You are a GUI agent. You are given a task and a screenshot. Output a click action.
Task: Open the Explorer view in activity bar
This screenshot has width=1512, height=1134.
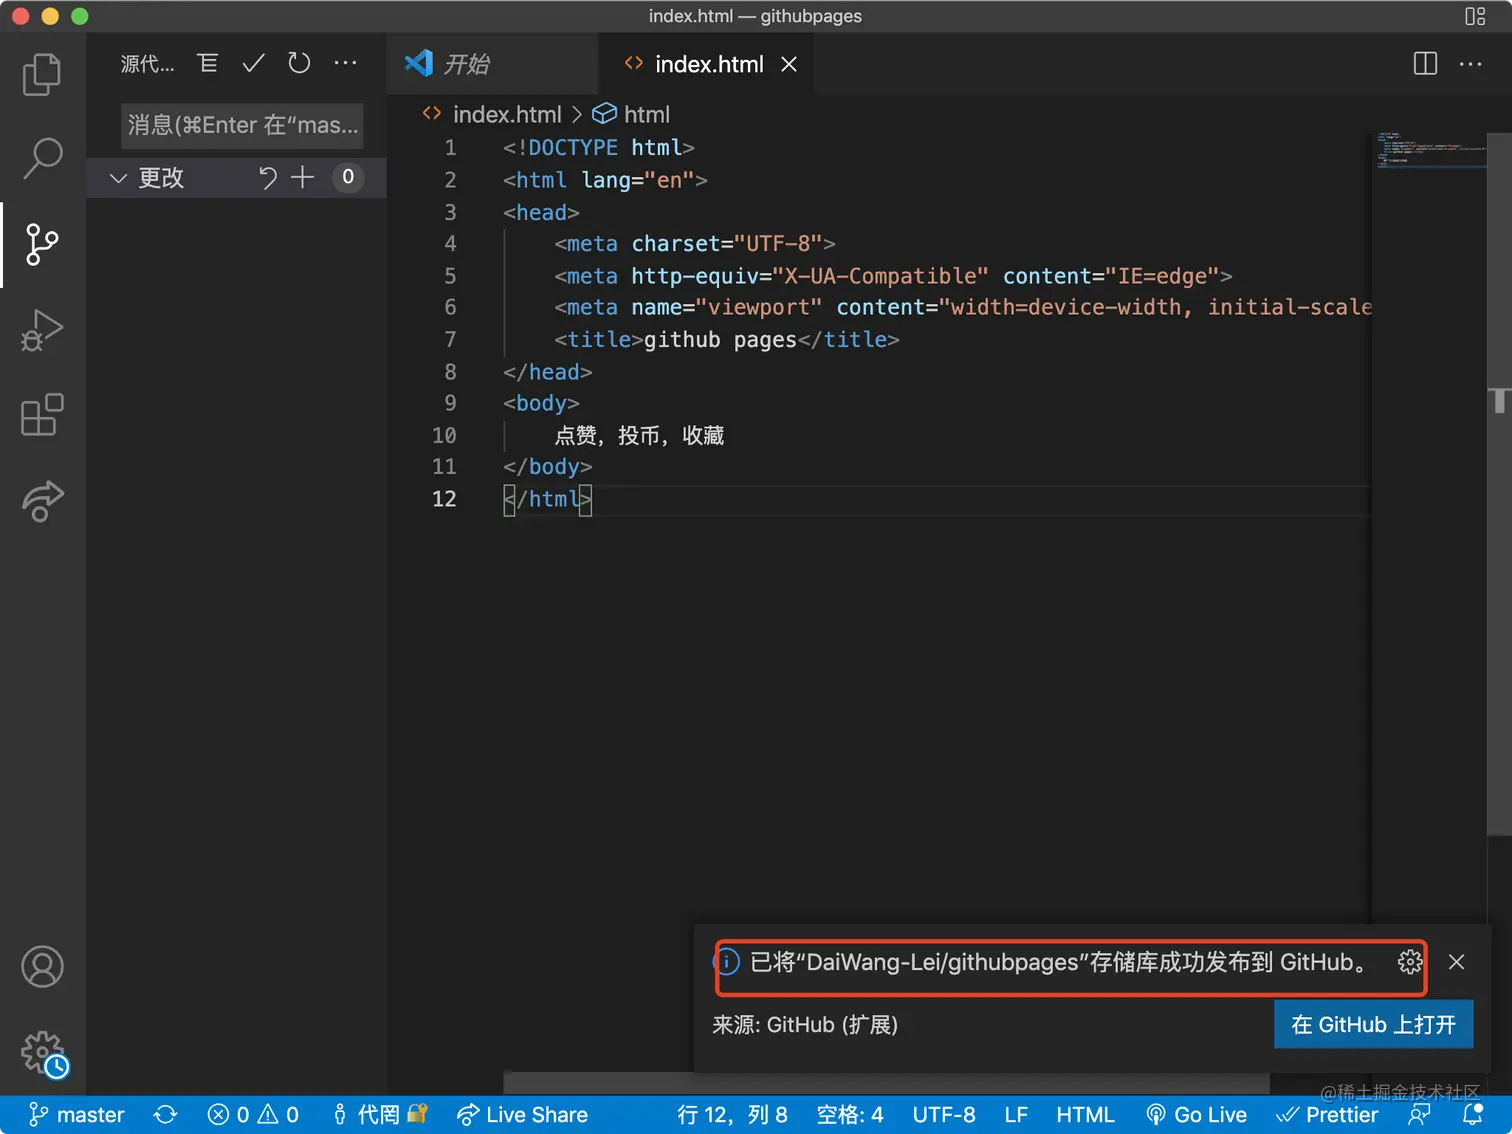pos(42,74)
